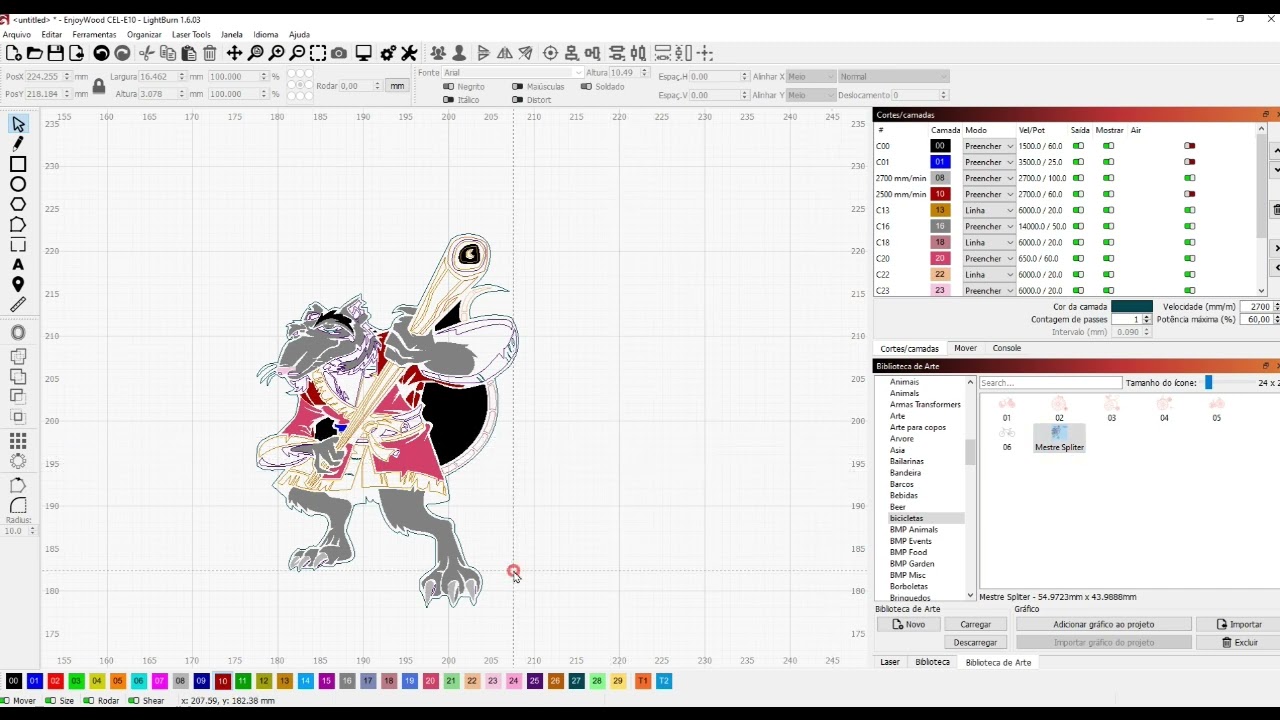Click Adicionar gráfico ao projeto button
The width and height of the screenshot is (1280, 720).
1104,624
